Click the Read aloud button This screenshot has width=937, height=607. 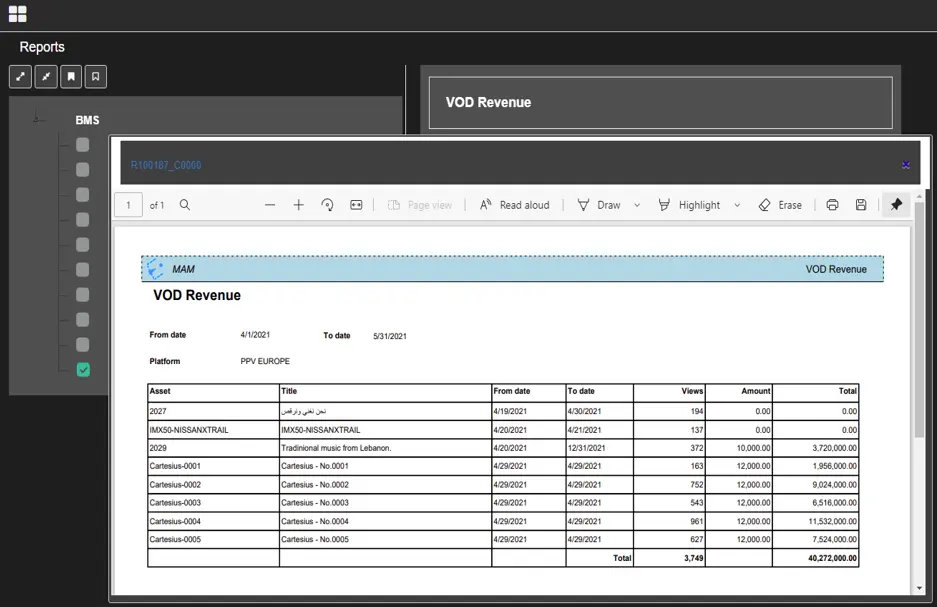514,205
